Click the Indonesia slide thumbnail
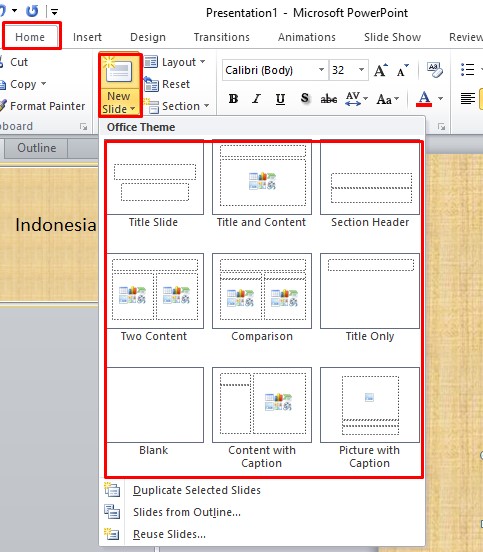This screenshot has height=552, width=483. (x=49, y=234)
